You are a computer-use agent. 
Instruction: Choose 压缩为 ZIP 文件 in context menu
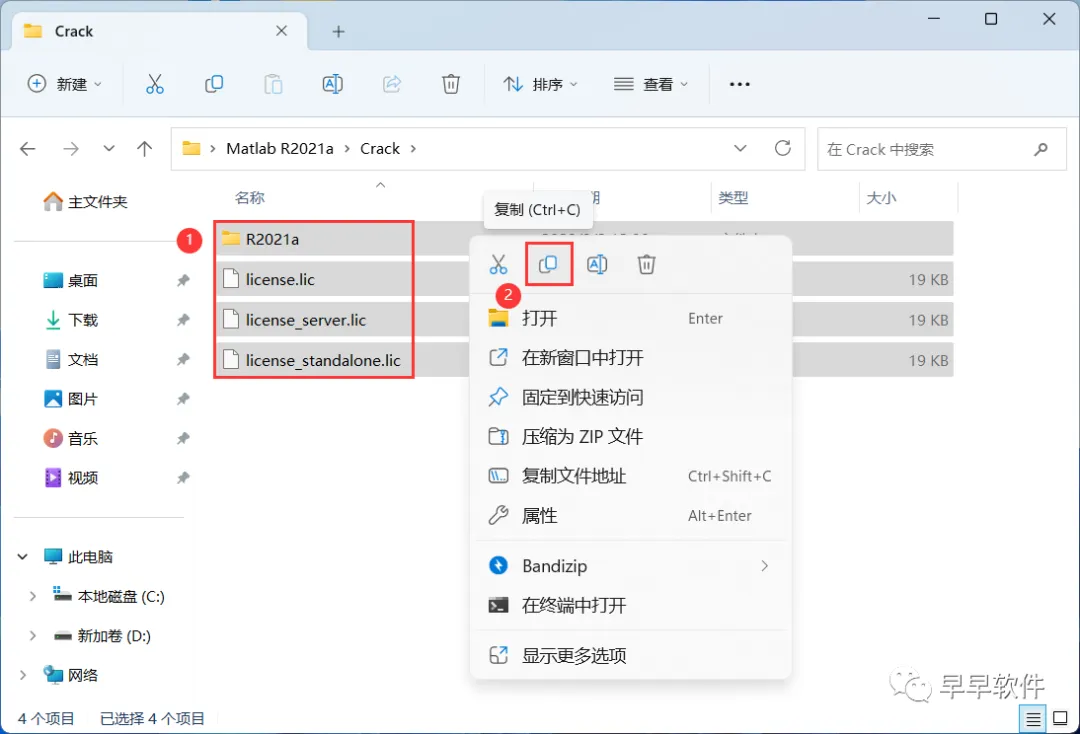[x=630, y=437]
